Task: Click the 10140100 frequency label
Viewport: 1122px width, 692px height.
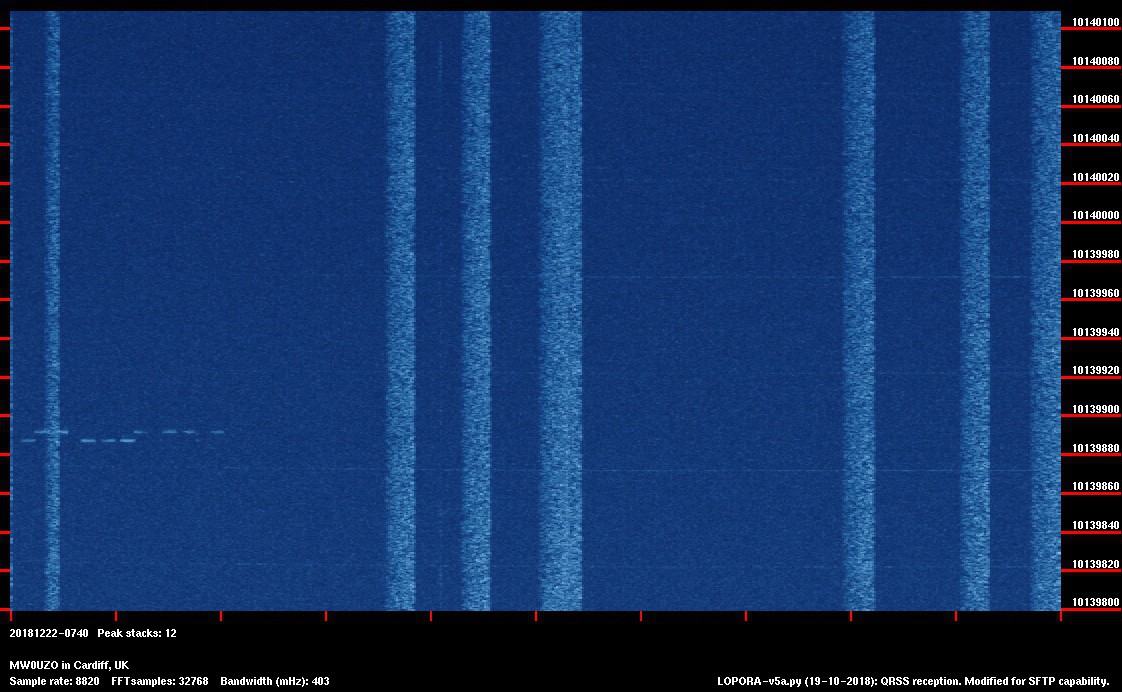Action: tap(1095, 22)
